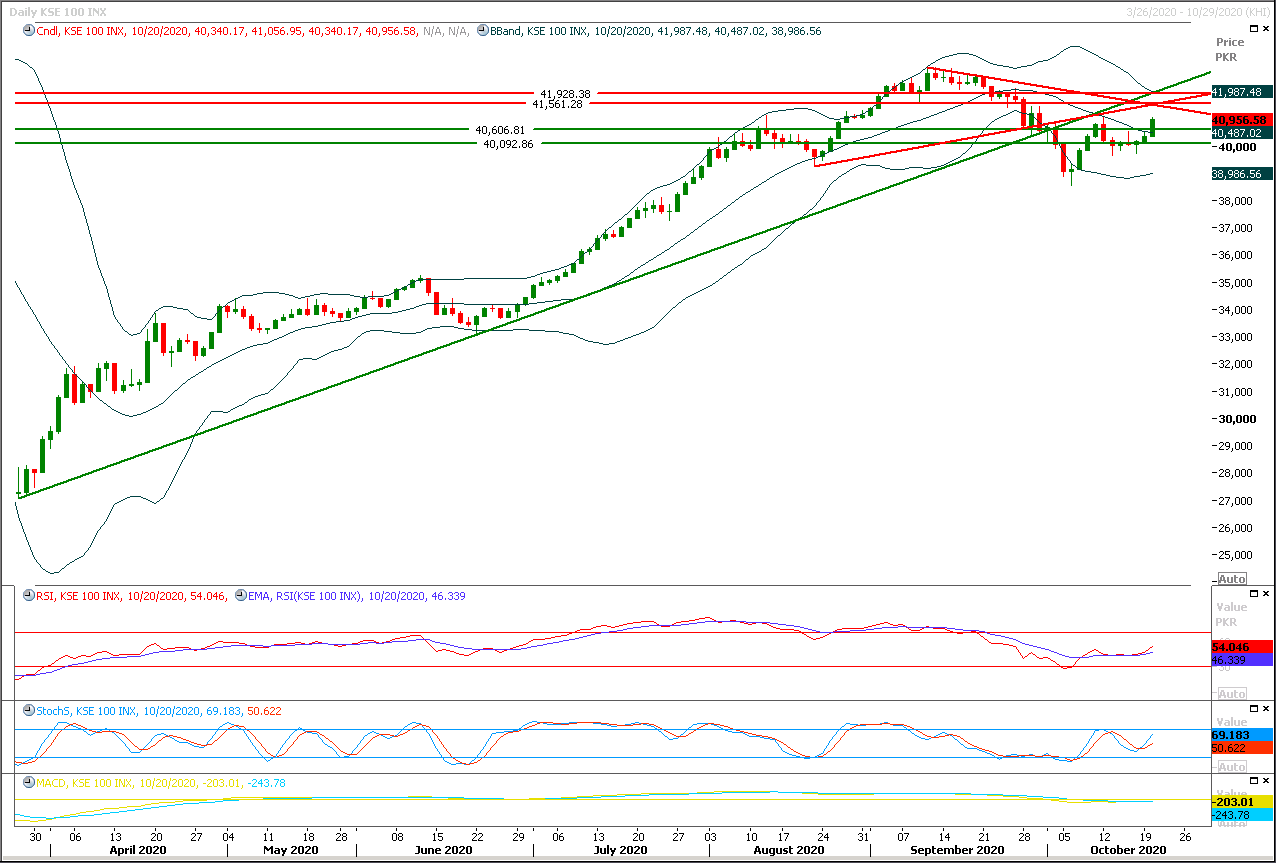Click the 50.622 StochS signal value tag
1276x863 pixels.
(x=1241, y=747)
